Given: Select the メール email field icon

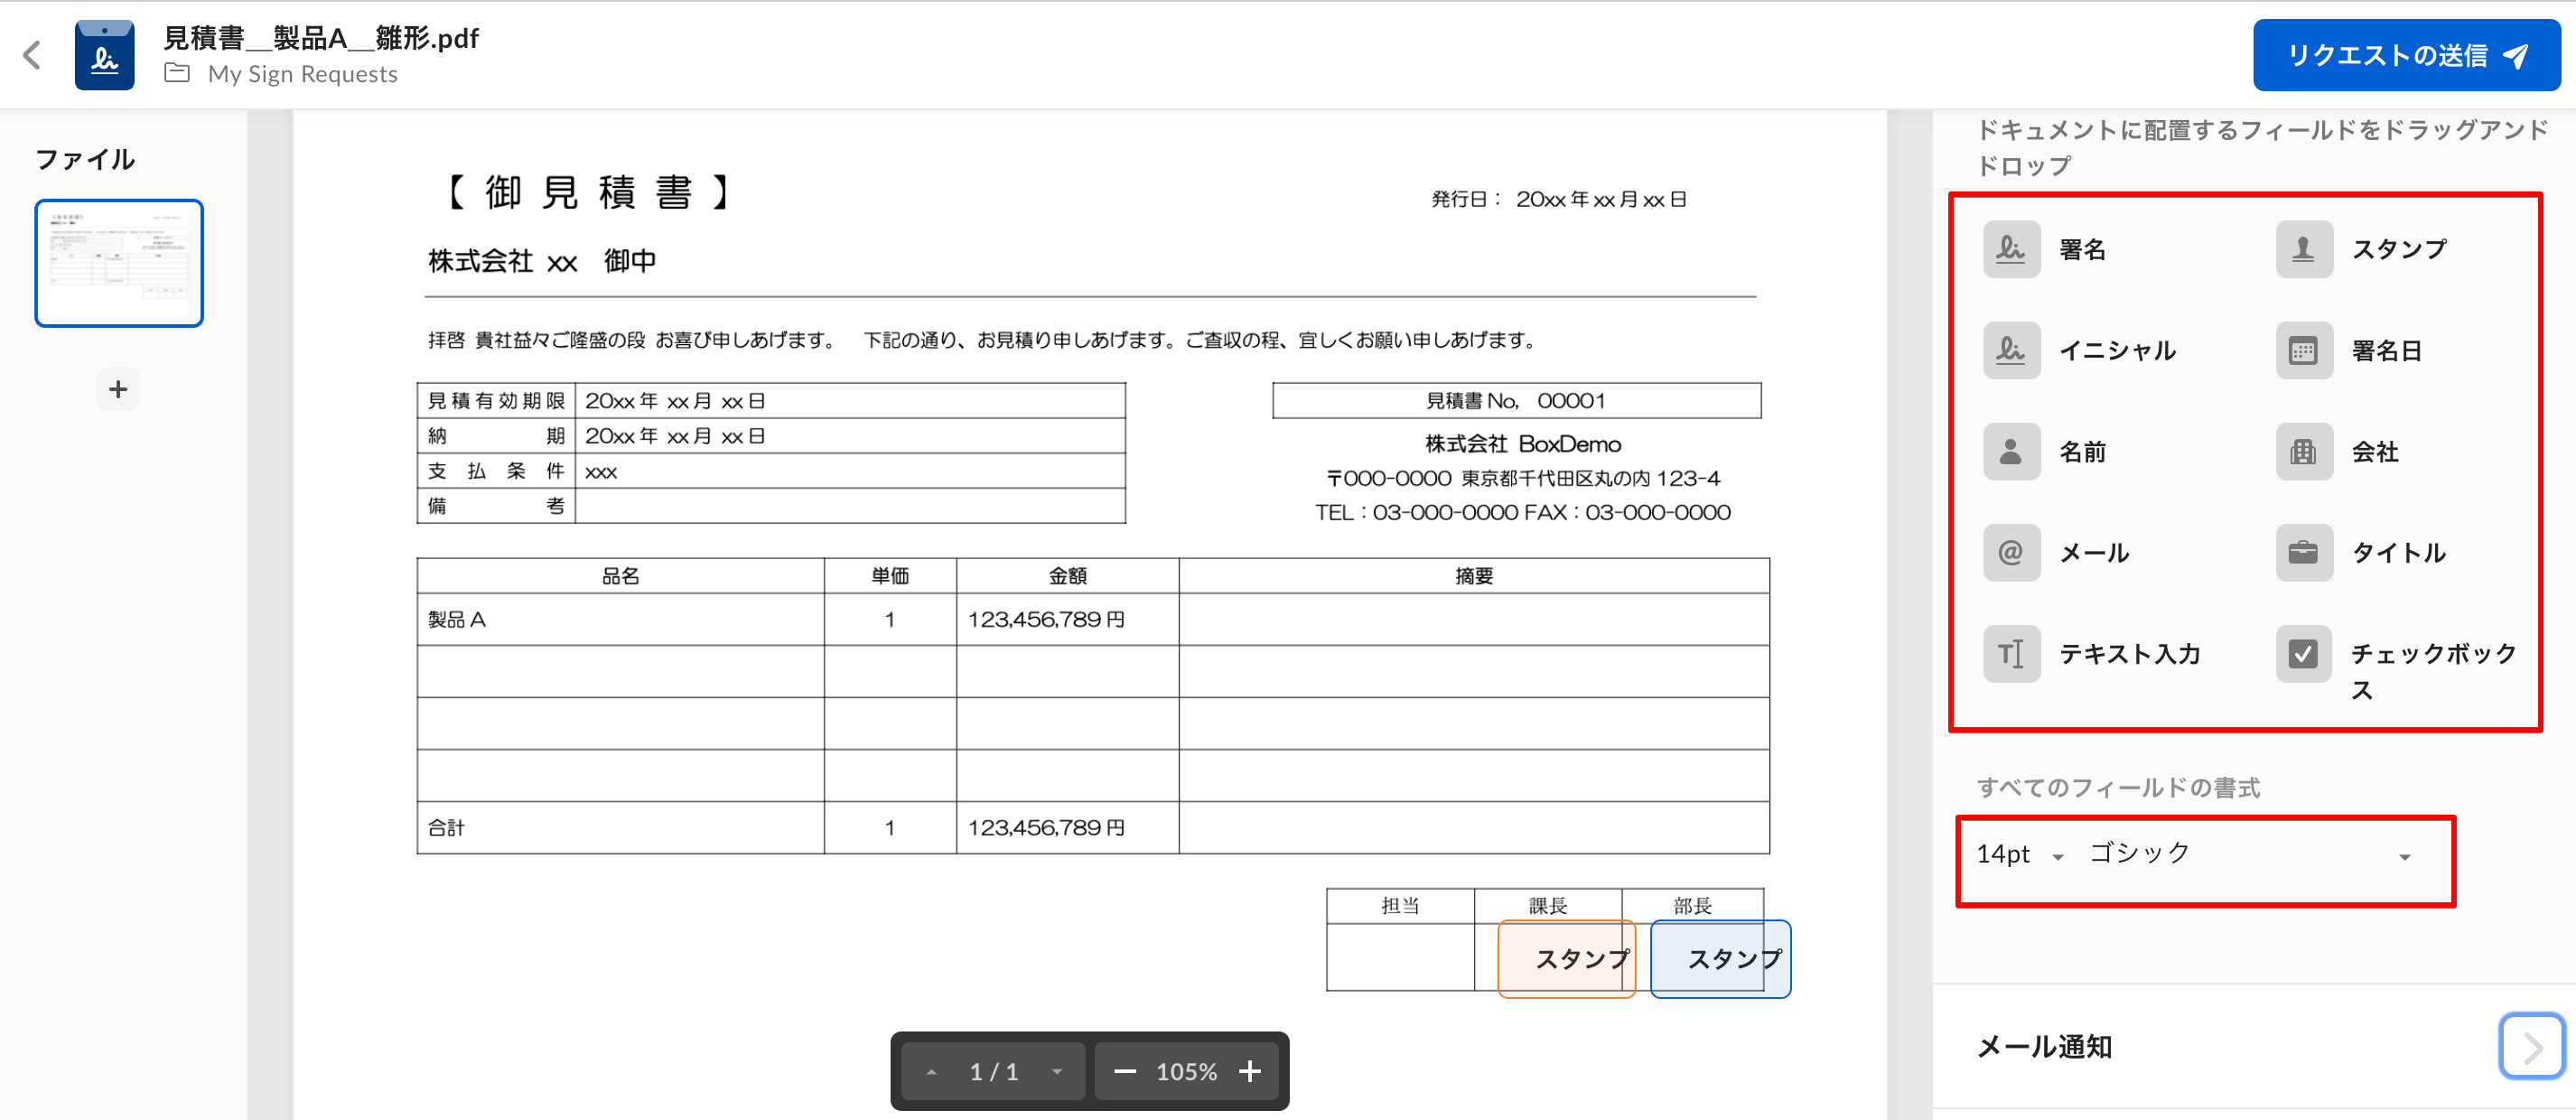Looking at the screenshot, I should point(2011,552).
